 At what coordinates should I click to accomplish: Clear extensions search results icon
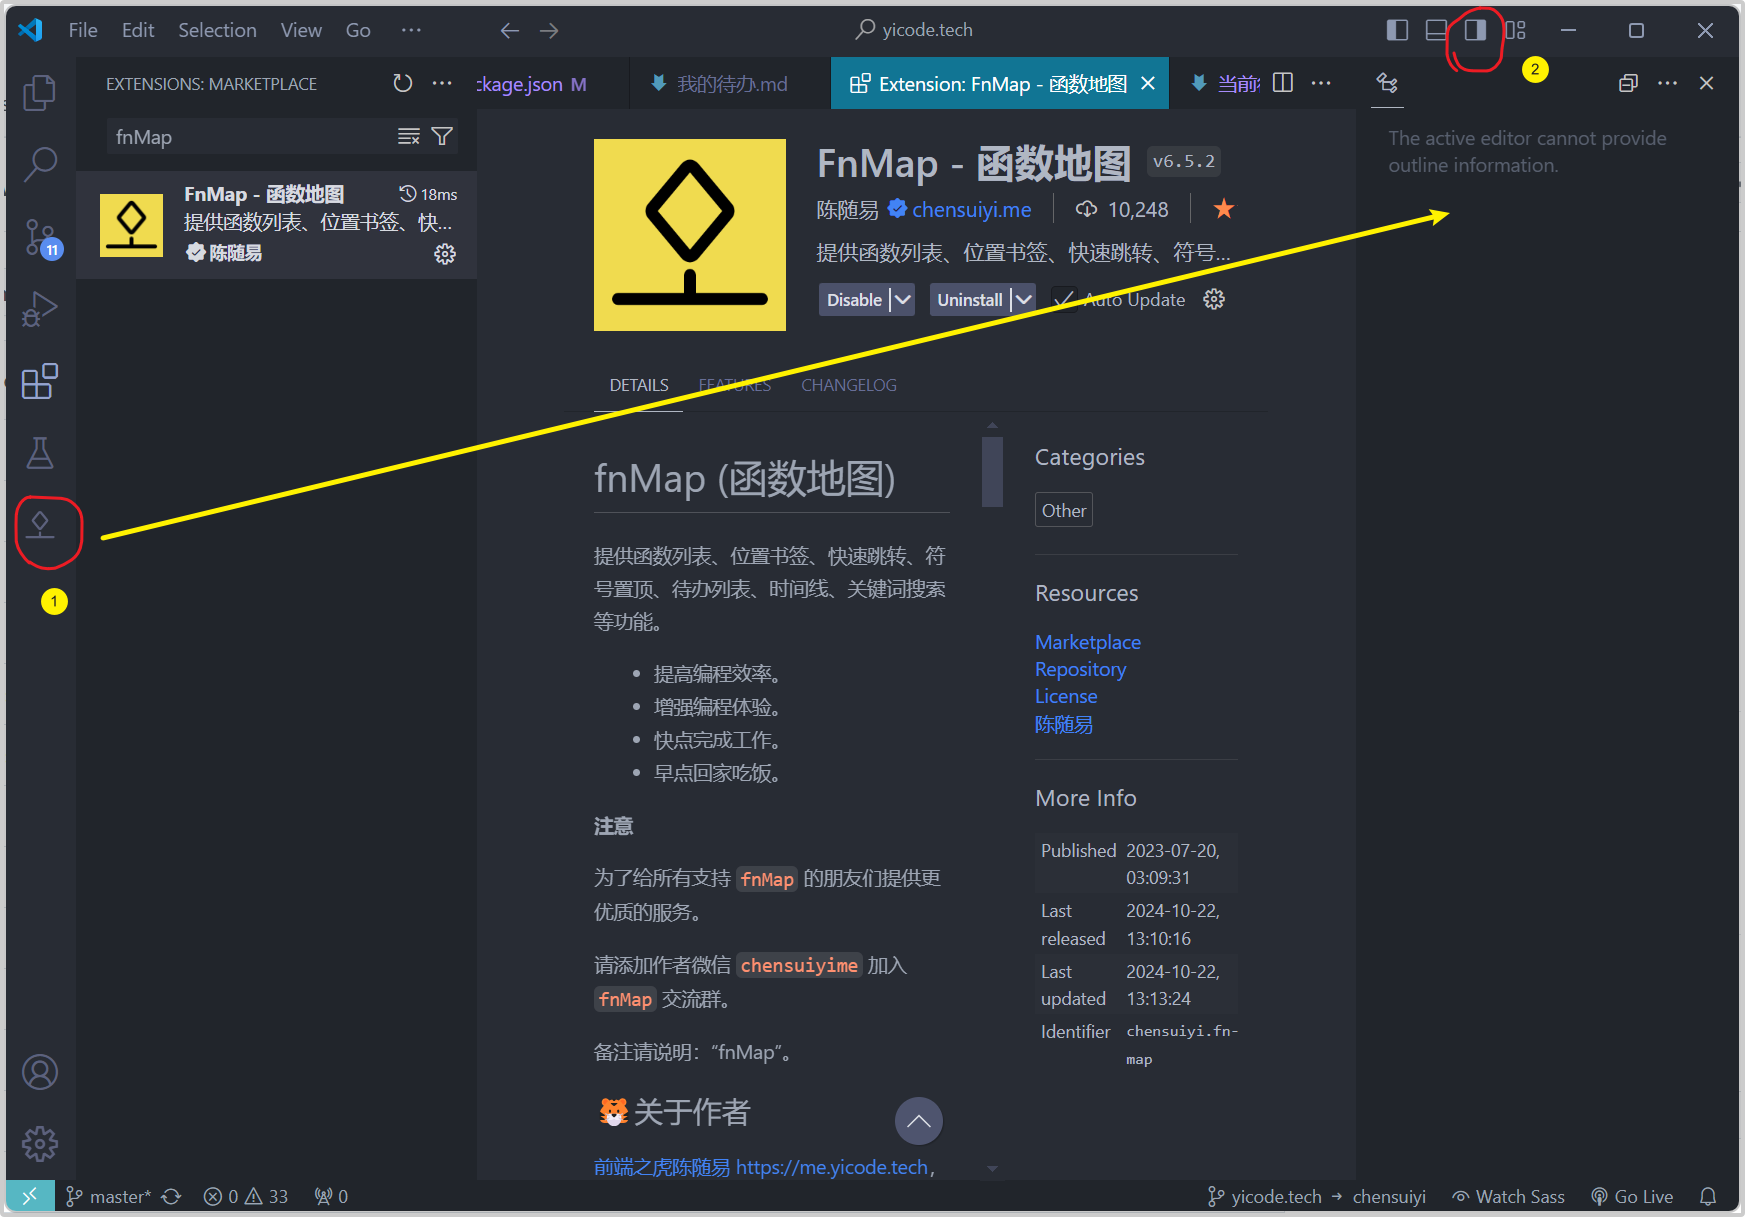(409, 136)
